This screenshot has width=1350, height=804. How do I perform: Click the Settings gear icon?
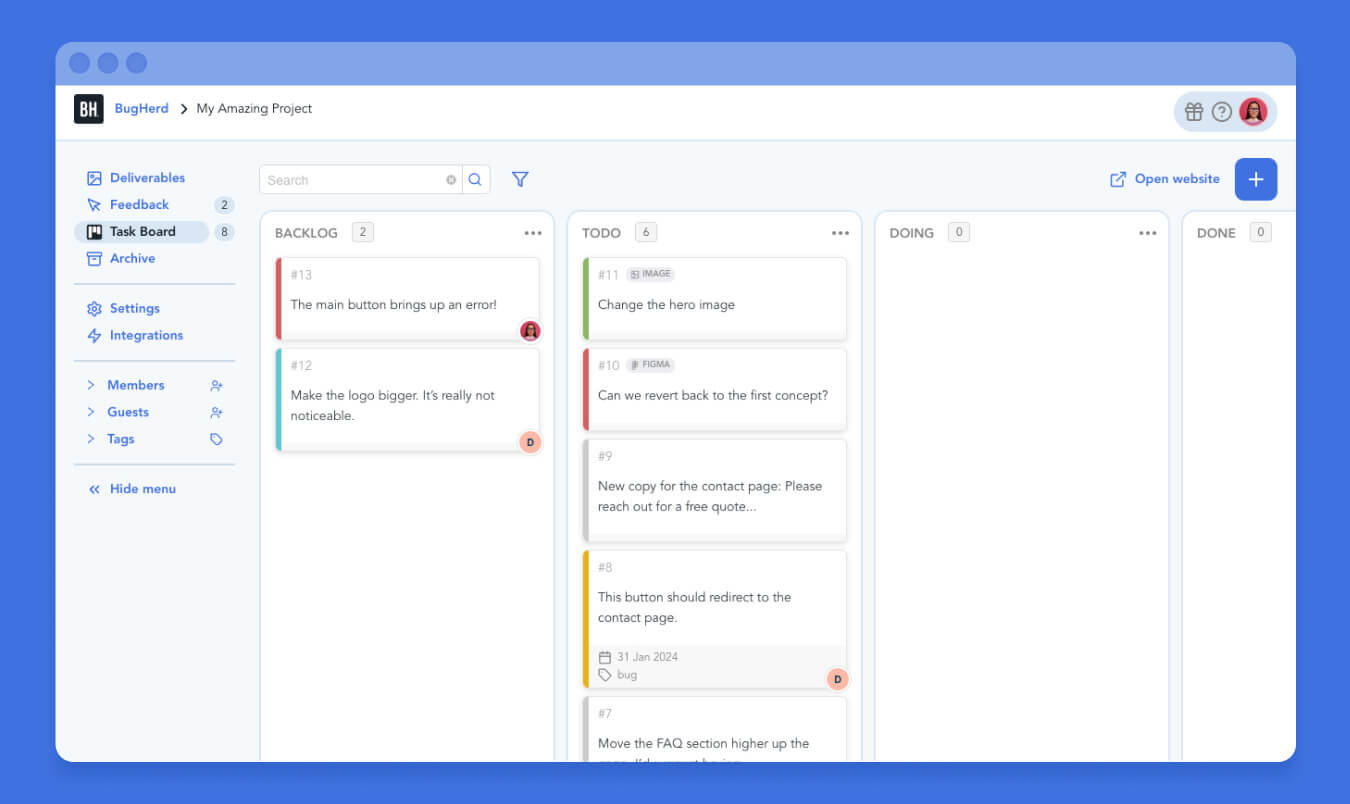click(92, 308)
